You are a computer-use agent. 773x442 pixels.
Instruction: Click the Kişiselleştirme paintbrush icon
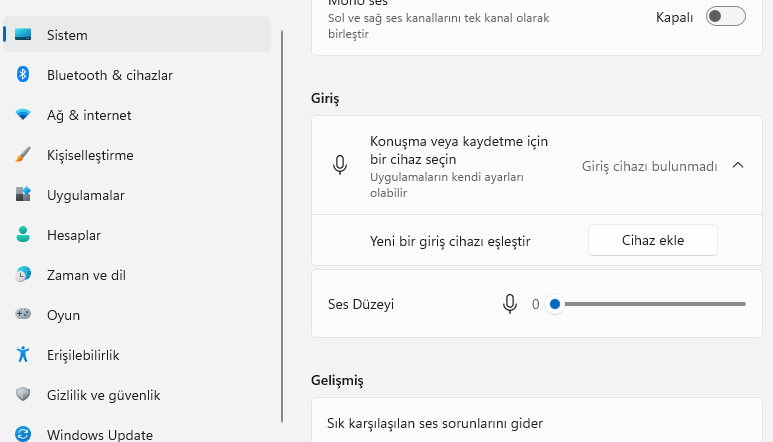23,155
